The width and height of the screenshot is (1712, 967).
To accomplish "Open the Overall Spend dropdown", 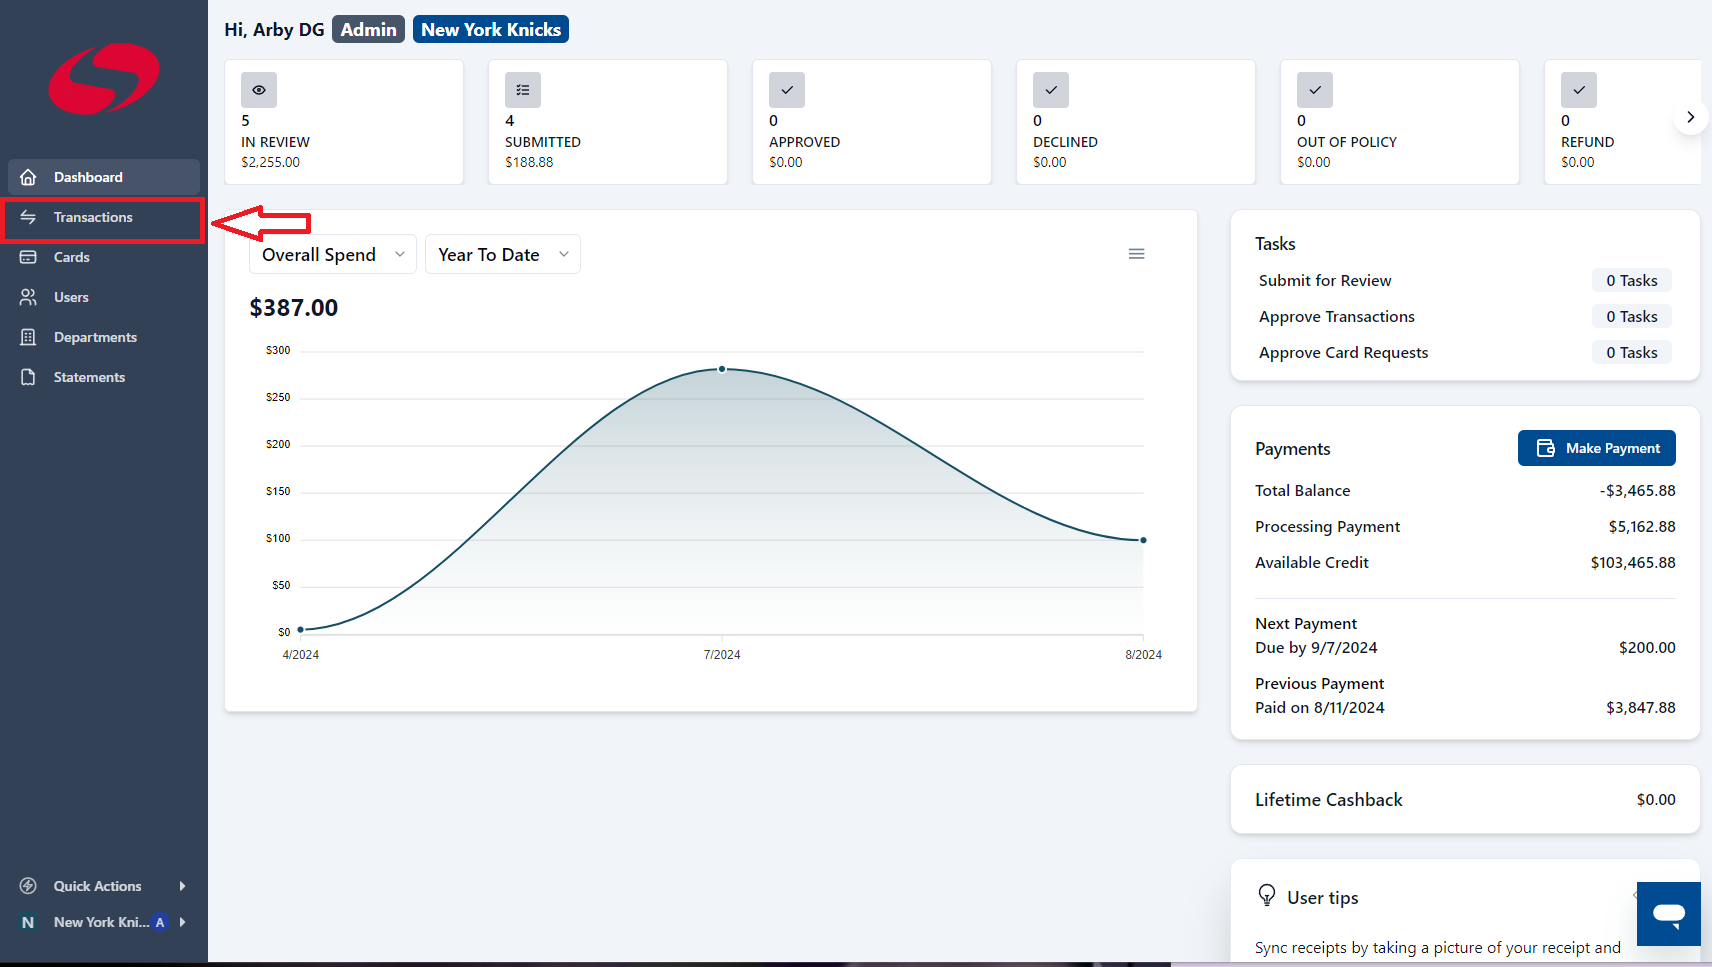I will tap(333, 254).
